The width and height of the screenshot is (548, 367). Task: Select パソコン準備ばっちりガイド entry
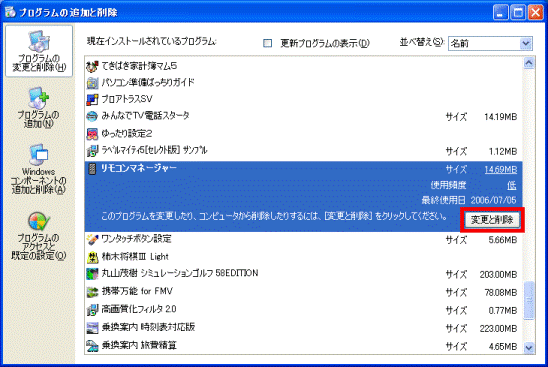(303, 83)
